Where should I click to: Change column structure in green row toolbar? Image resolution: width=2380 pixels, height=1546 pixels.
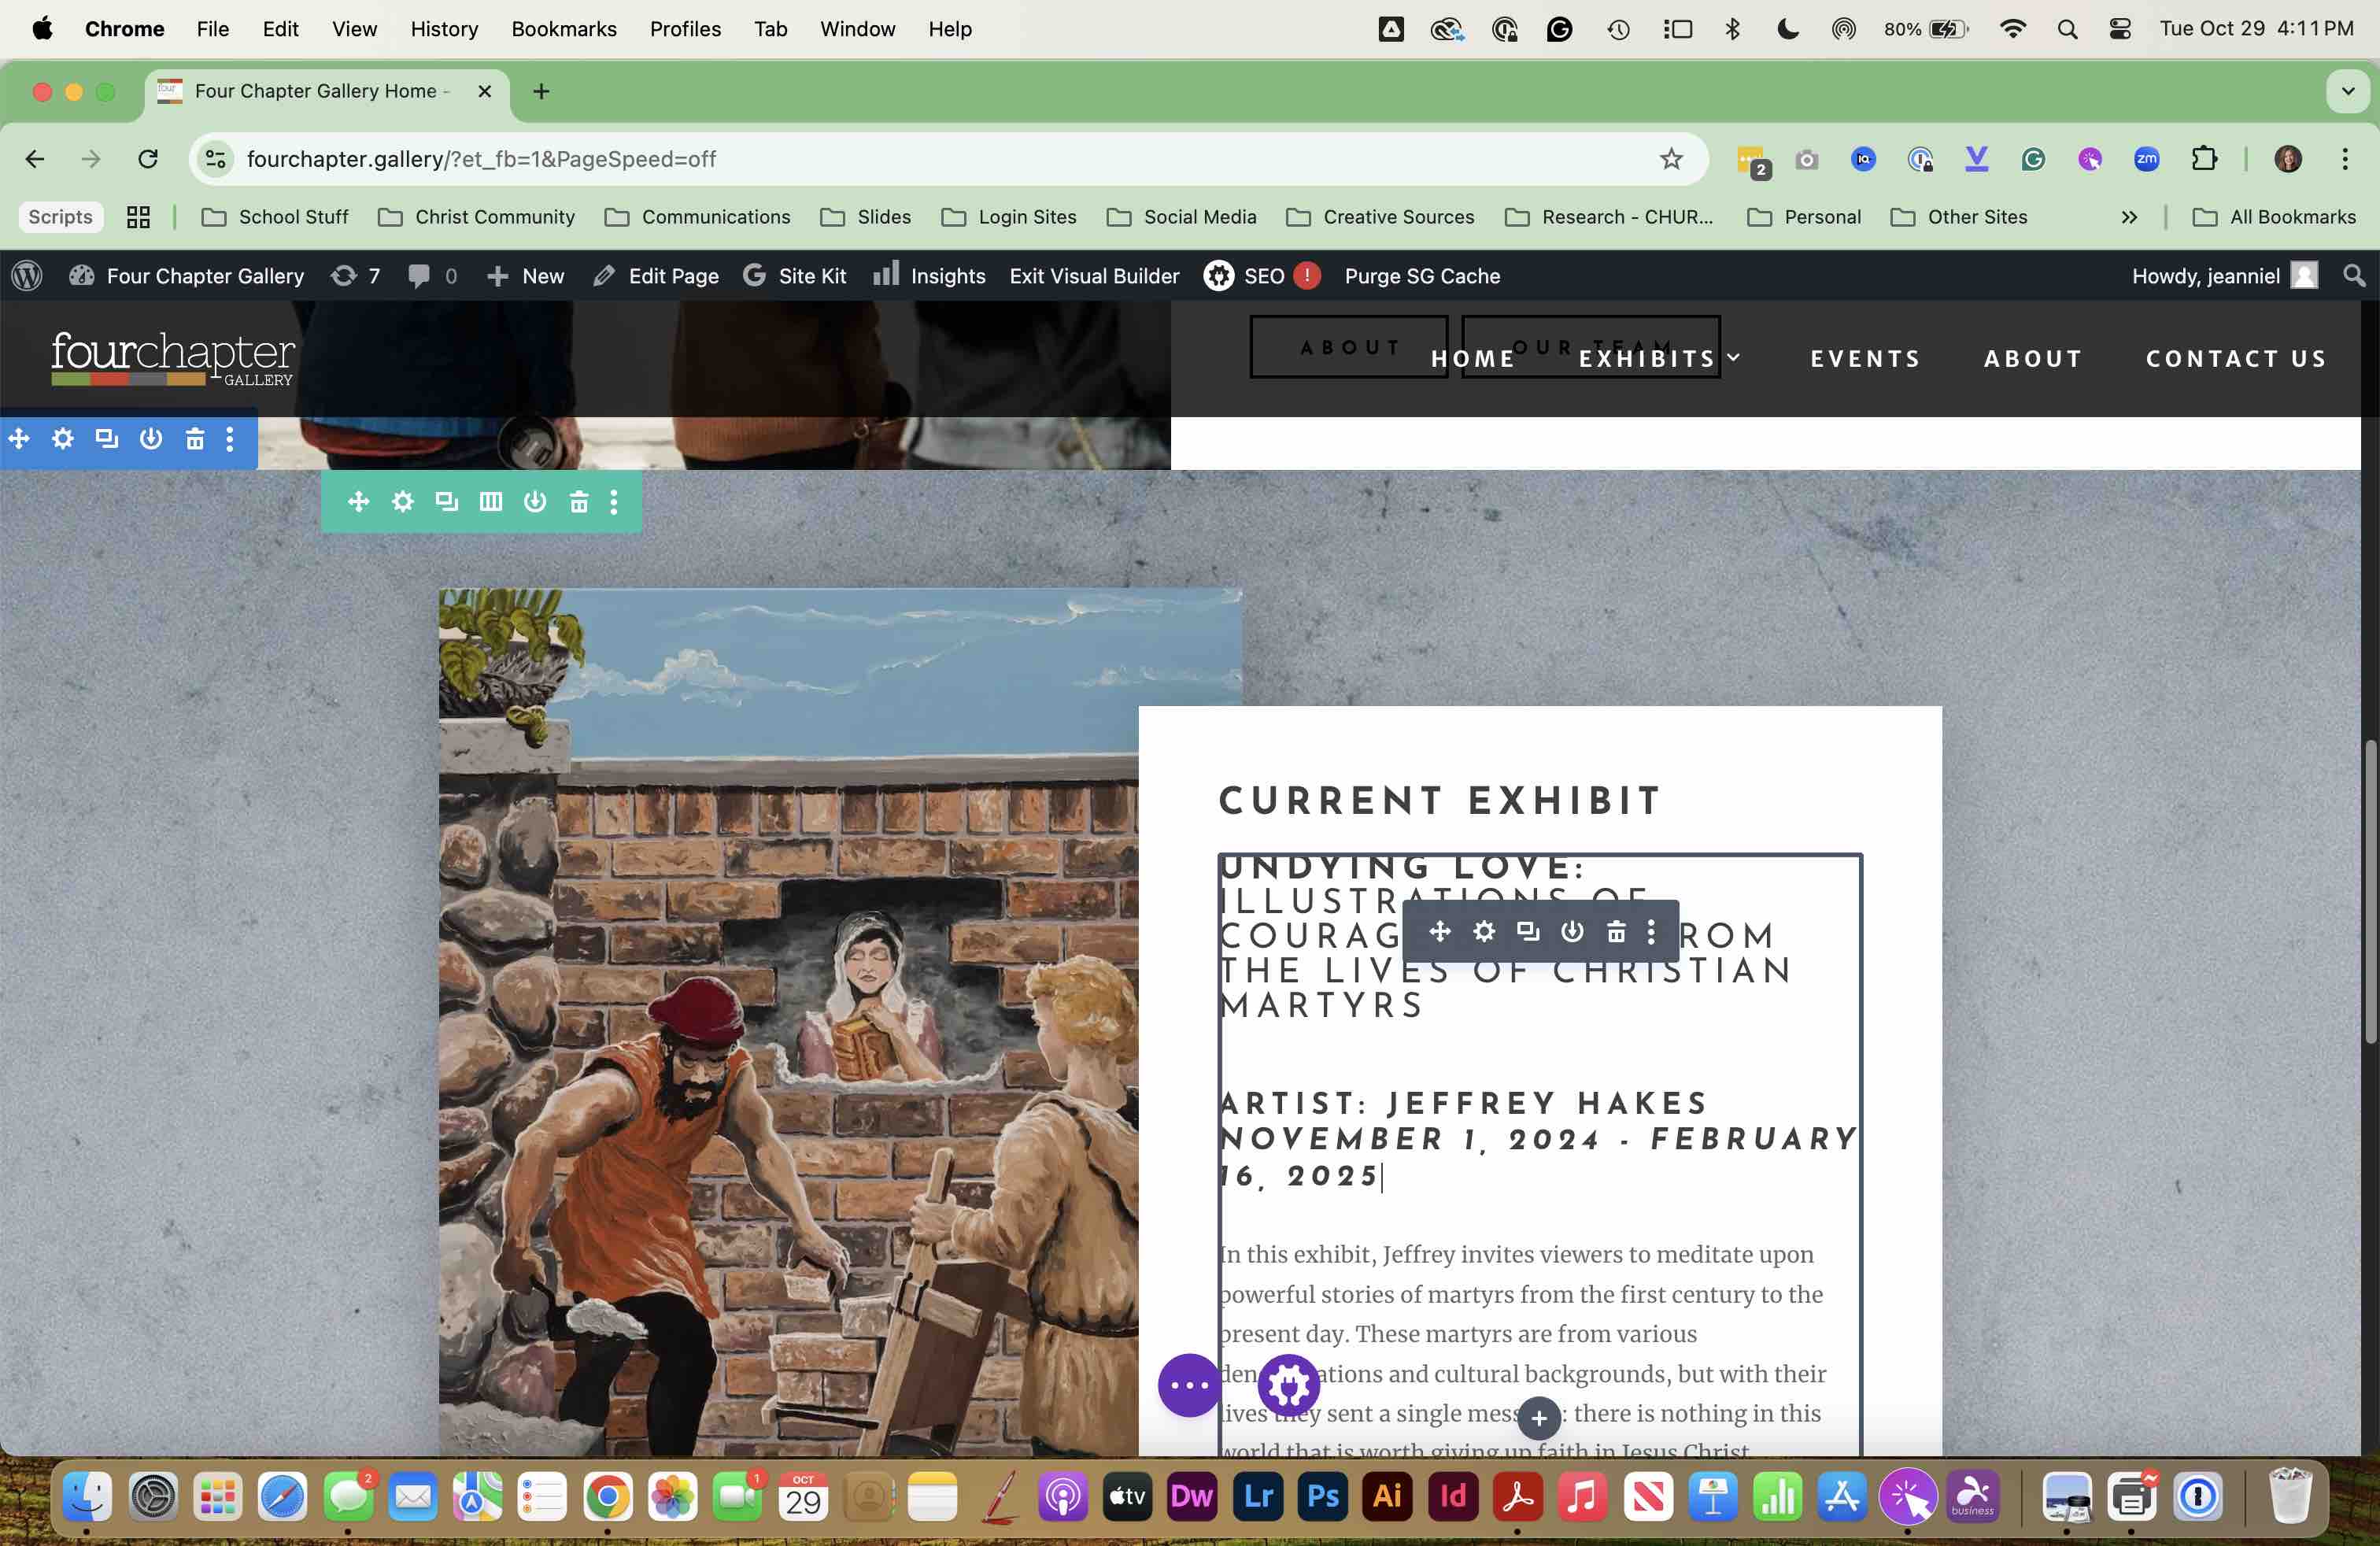[x=490, y=501]
